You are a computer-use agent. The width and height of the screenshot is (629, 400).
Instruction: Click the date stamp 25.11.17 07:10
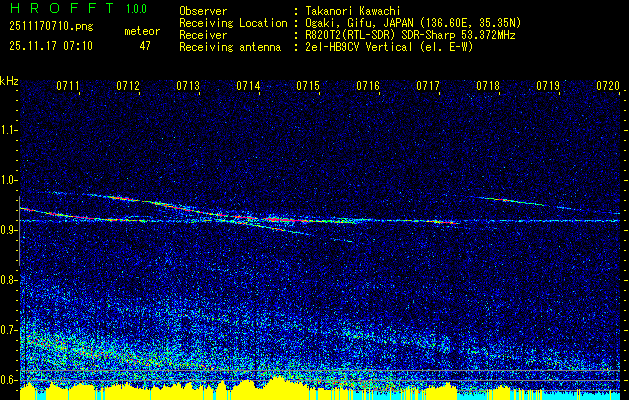51,46
